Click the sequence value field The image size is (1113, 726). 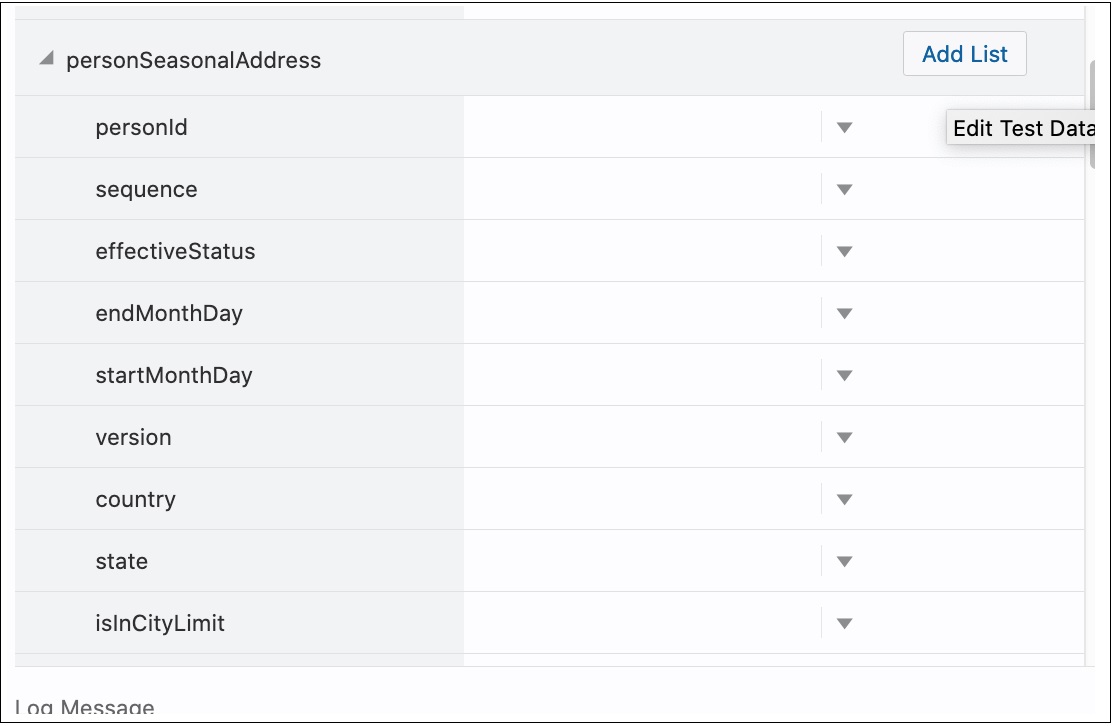tap(641, 189)
